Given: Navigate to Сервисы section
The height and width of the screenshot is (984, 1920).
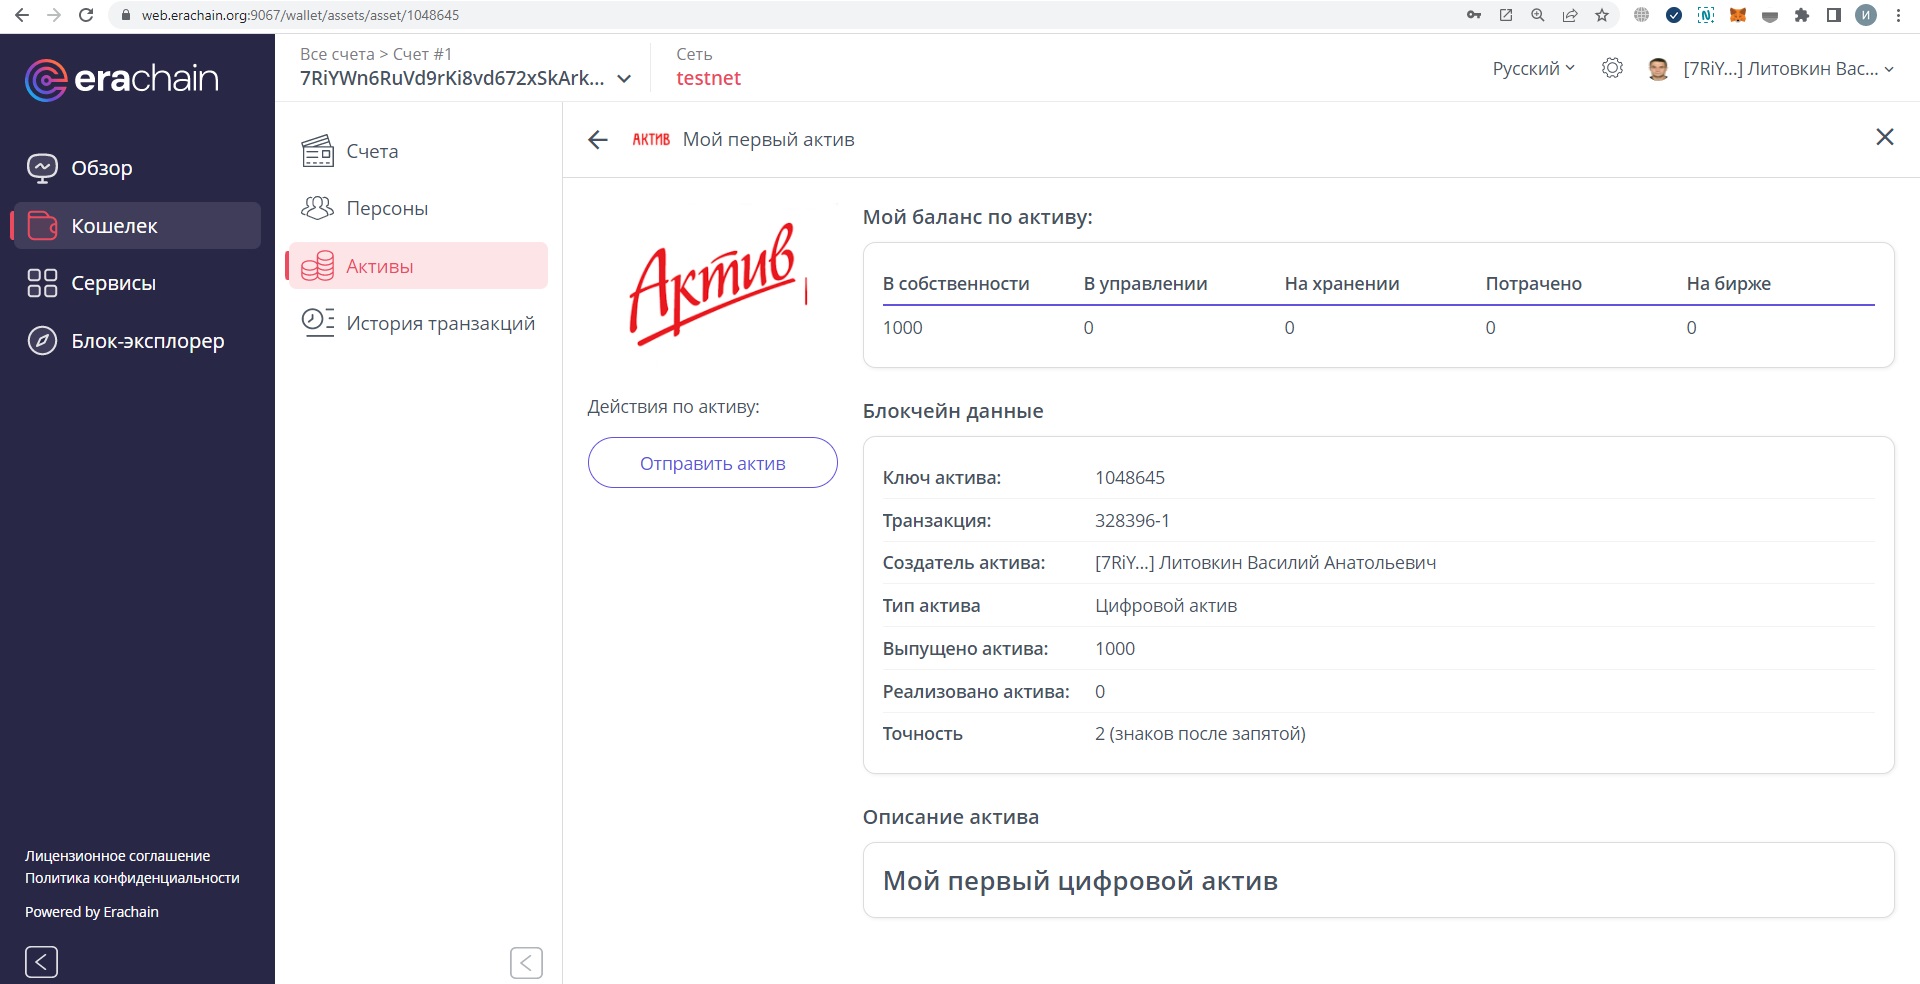Looking at the screenshot, I should pyautogui.click(x=113, y=283).
